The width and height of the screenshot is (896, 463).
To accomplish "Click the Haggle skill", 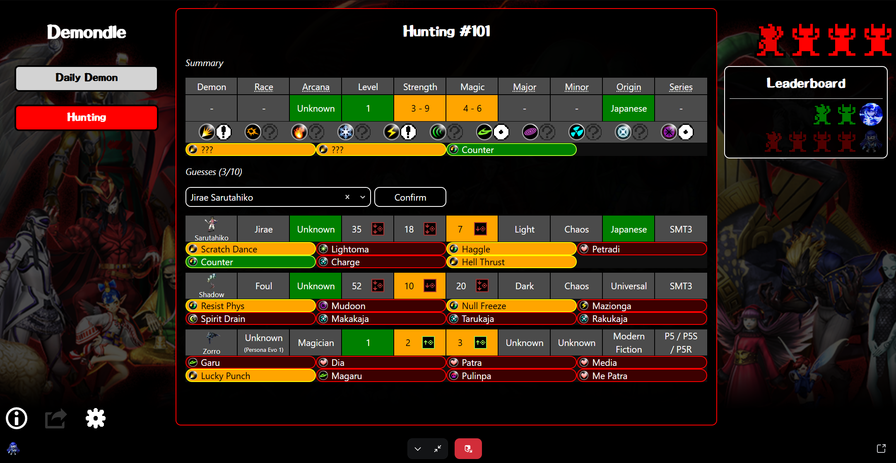I will point(511,249).
